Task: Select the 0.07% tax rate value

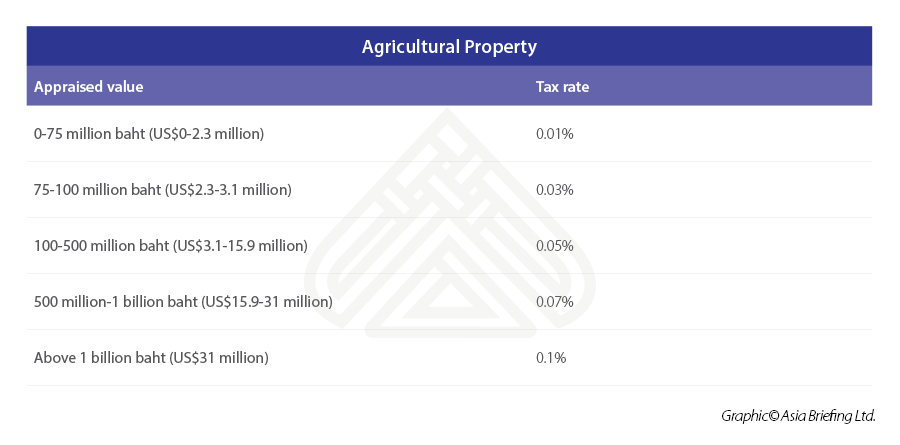Action: point(555,301)
